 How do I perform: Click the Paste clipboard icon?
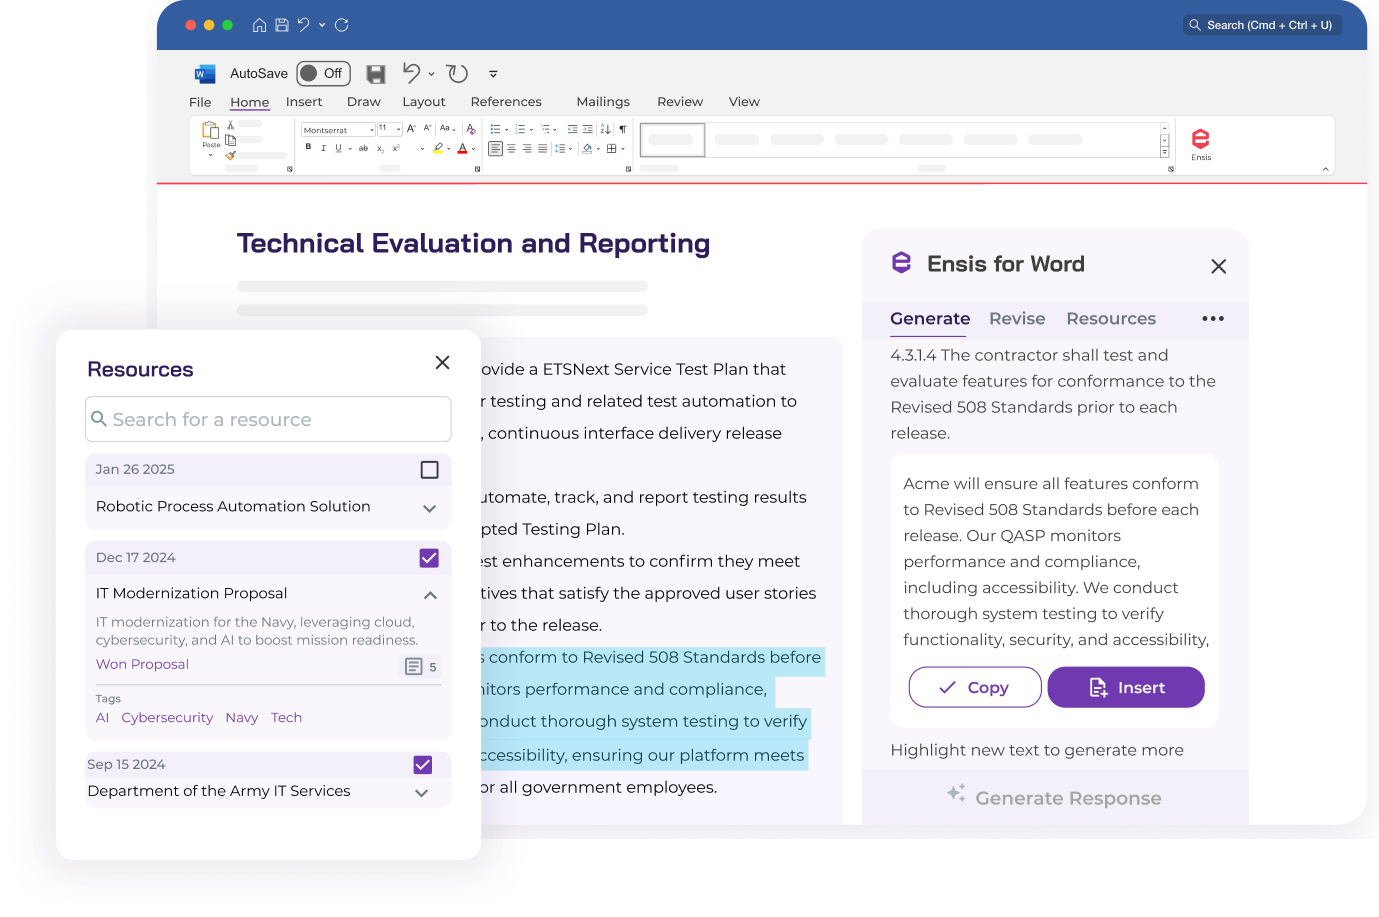211,130
